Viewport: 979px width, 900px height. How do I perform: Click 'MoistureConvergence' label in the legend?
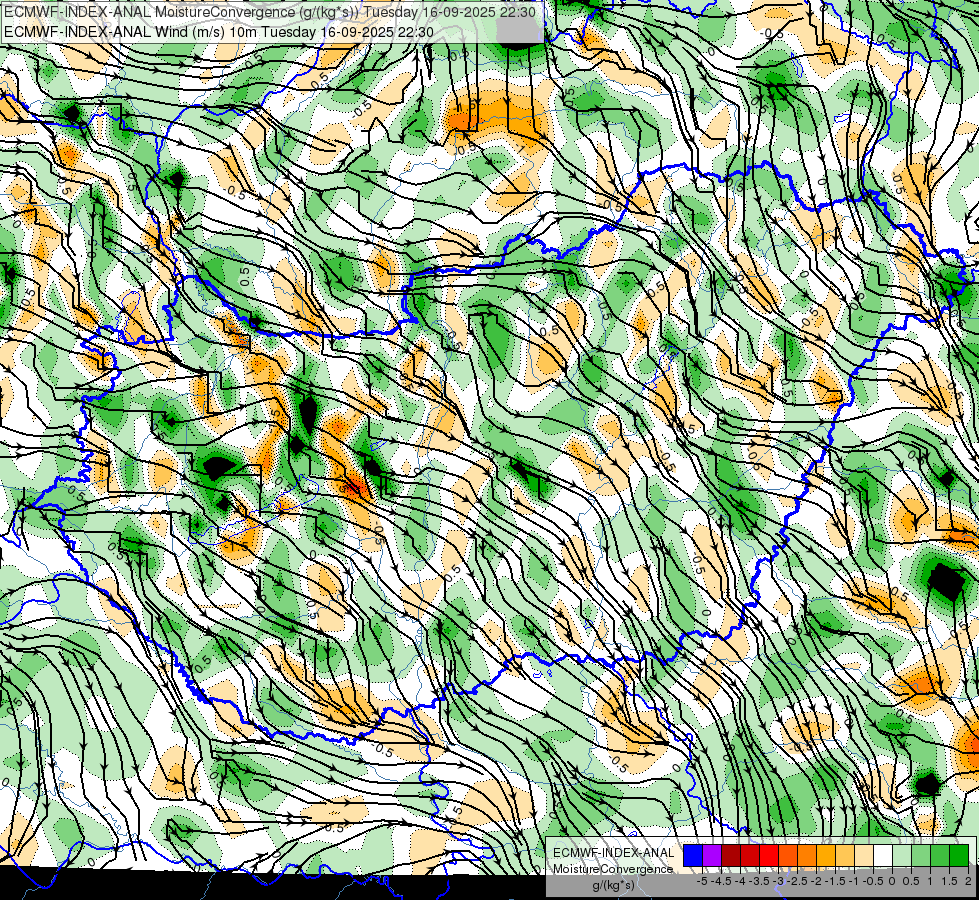pyautogui.click(x=613, y=869)
